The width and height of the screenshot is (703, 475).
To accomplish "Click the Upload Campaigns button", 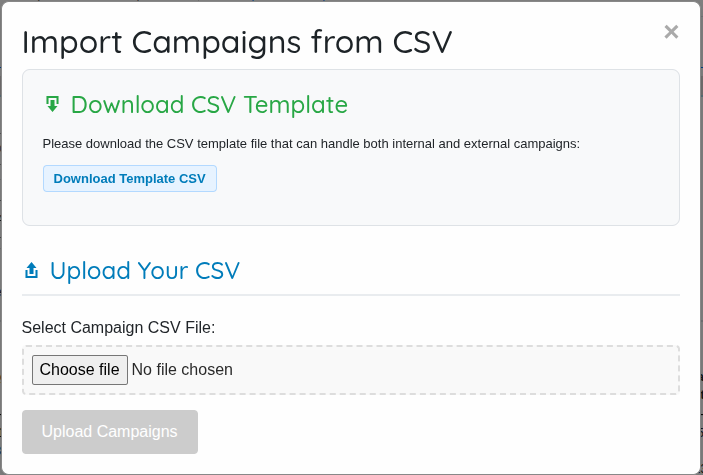I will pos(110,432).
